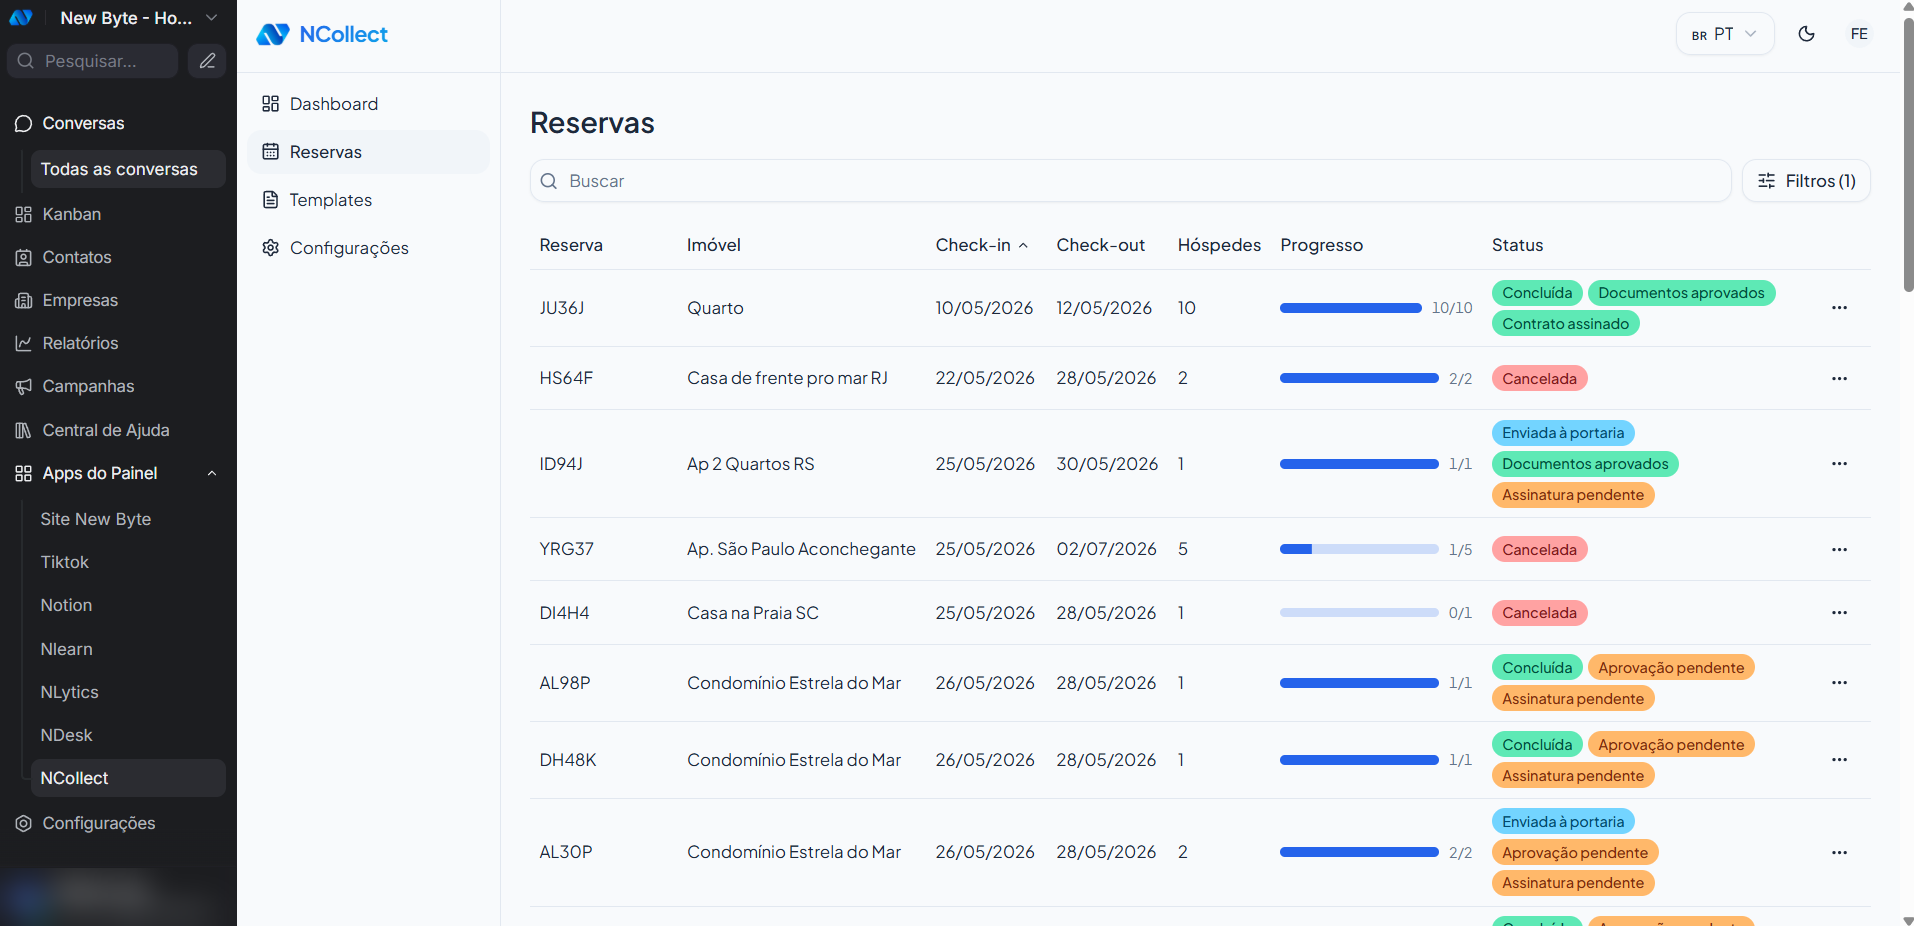Click check-out date 02/07/2026
The height and width of the screenshot is (926, 1914).
point(1106,549)
